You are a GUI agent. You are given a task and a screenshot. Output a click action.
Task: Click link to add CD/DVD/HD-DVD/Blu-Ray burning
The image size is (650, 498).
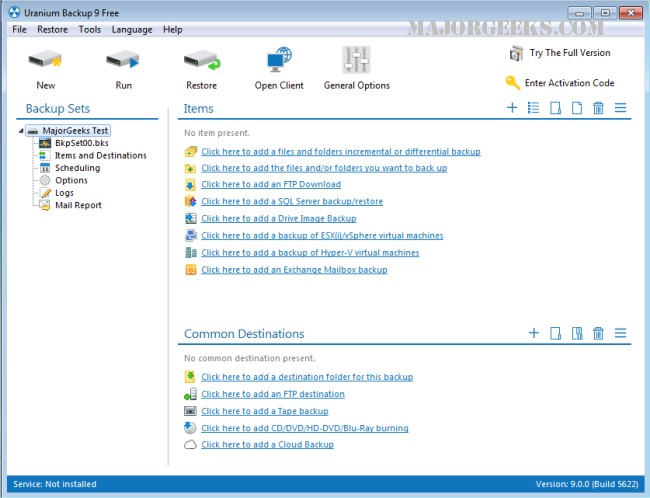pyautogui.click(x=305, y=428)
